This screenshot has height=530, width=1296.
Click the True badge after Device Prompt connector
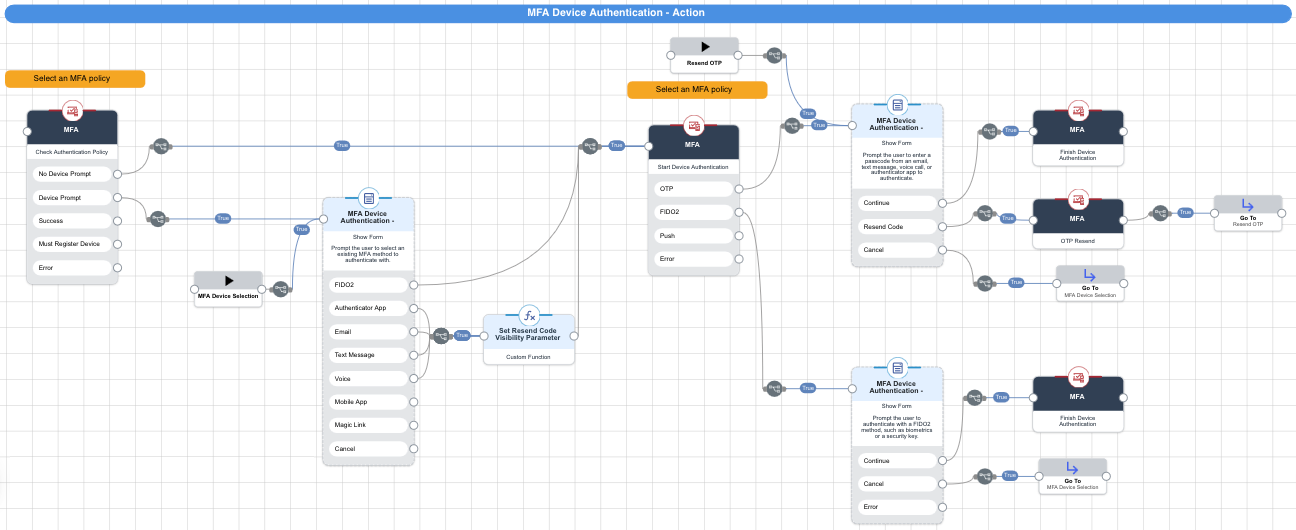click(x=223, y=218)
